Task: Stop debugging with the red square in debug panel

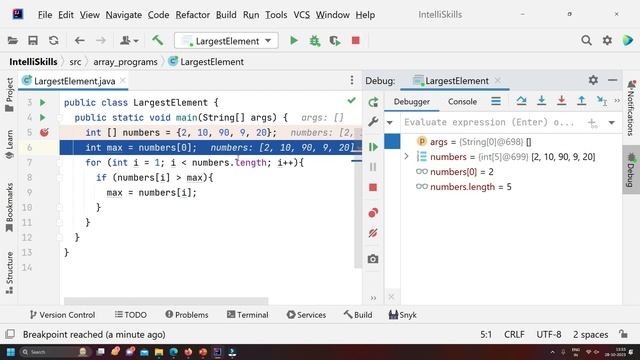Action: [373, 187]
